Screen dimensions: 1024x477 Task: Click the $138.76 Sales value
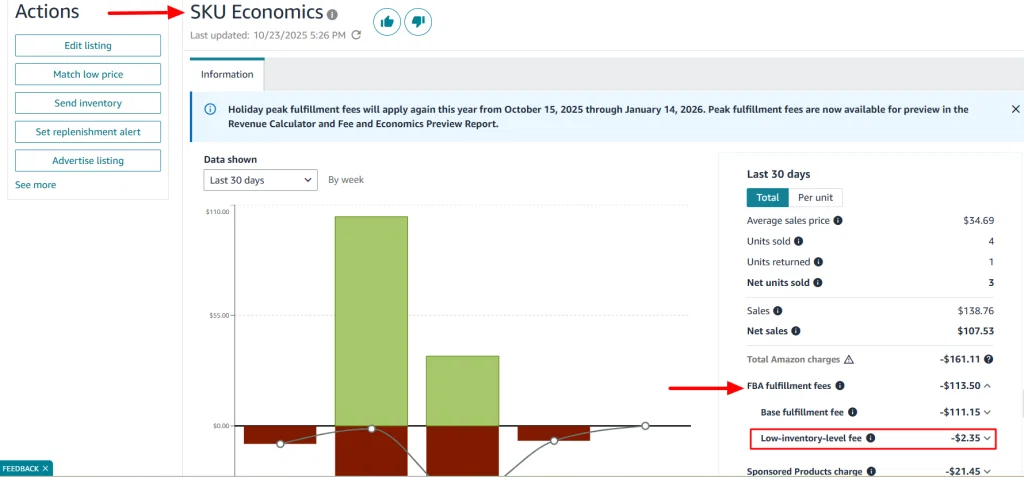[976, 311]
